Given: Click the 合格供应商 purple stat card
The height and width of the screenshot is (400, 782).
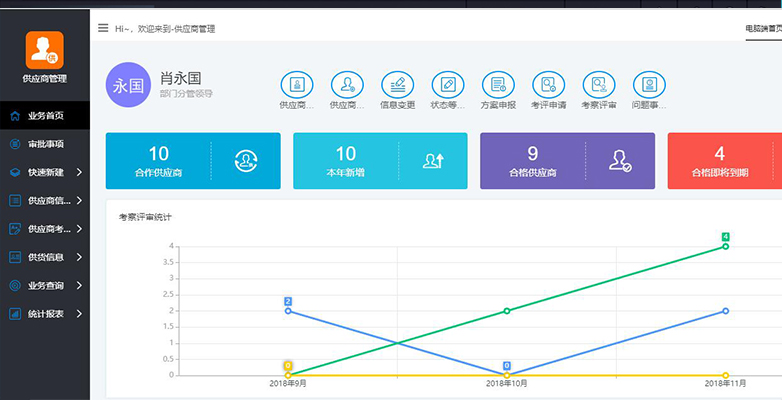Looking at the screenshot, I should click(x=568, y=161).
